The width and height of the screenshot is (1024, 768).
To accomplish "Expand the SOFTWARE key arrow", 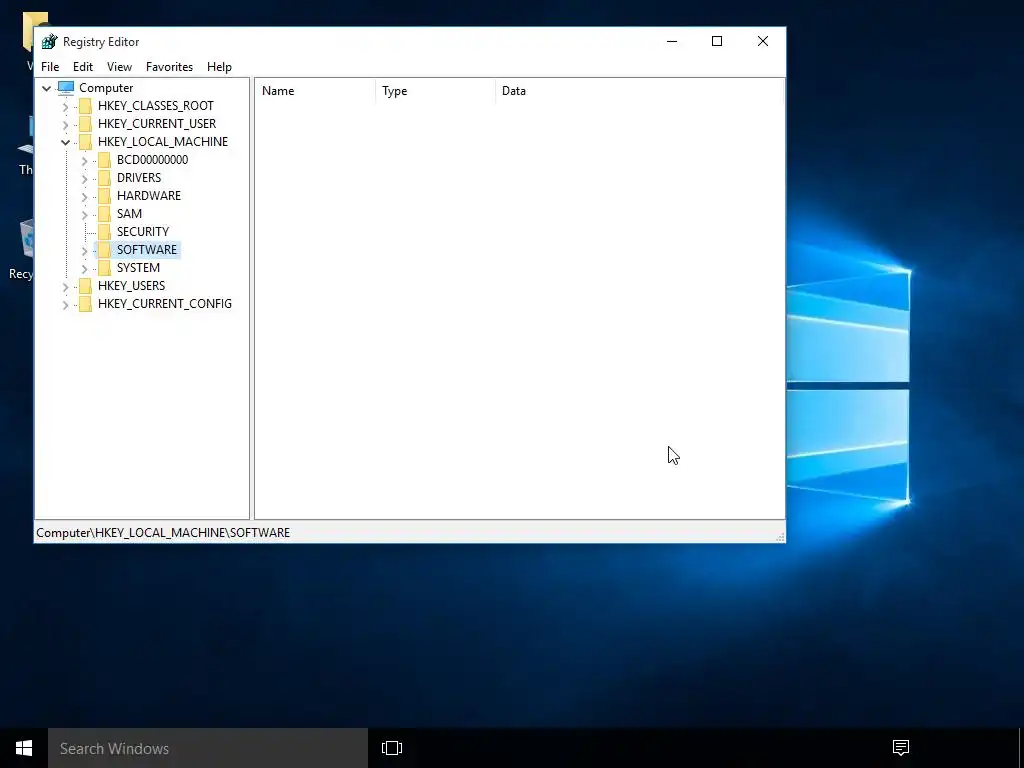I will tap(84, 251).
